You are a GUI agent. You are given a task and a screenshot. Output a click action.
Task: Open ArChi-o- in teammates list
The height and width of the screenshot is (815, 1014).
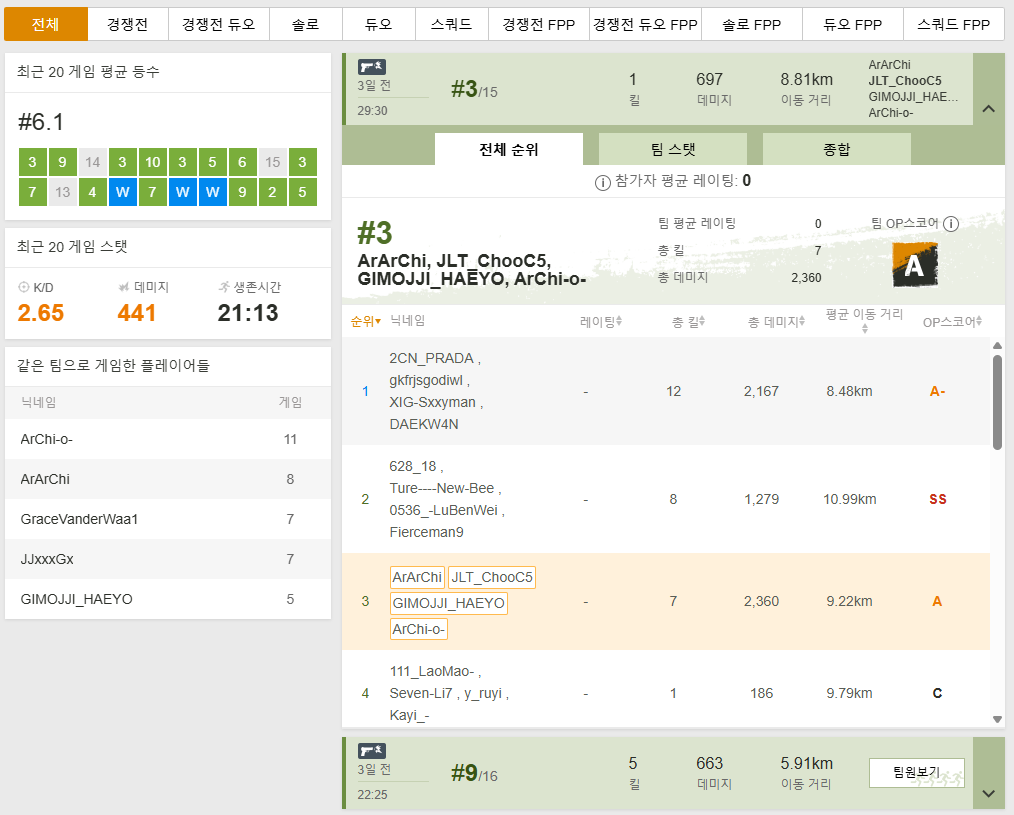tap(47, 439)
